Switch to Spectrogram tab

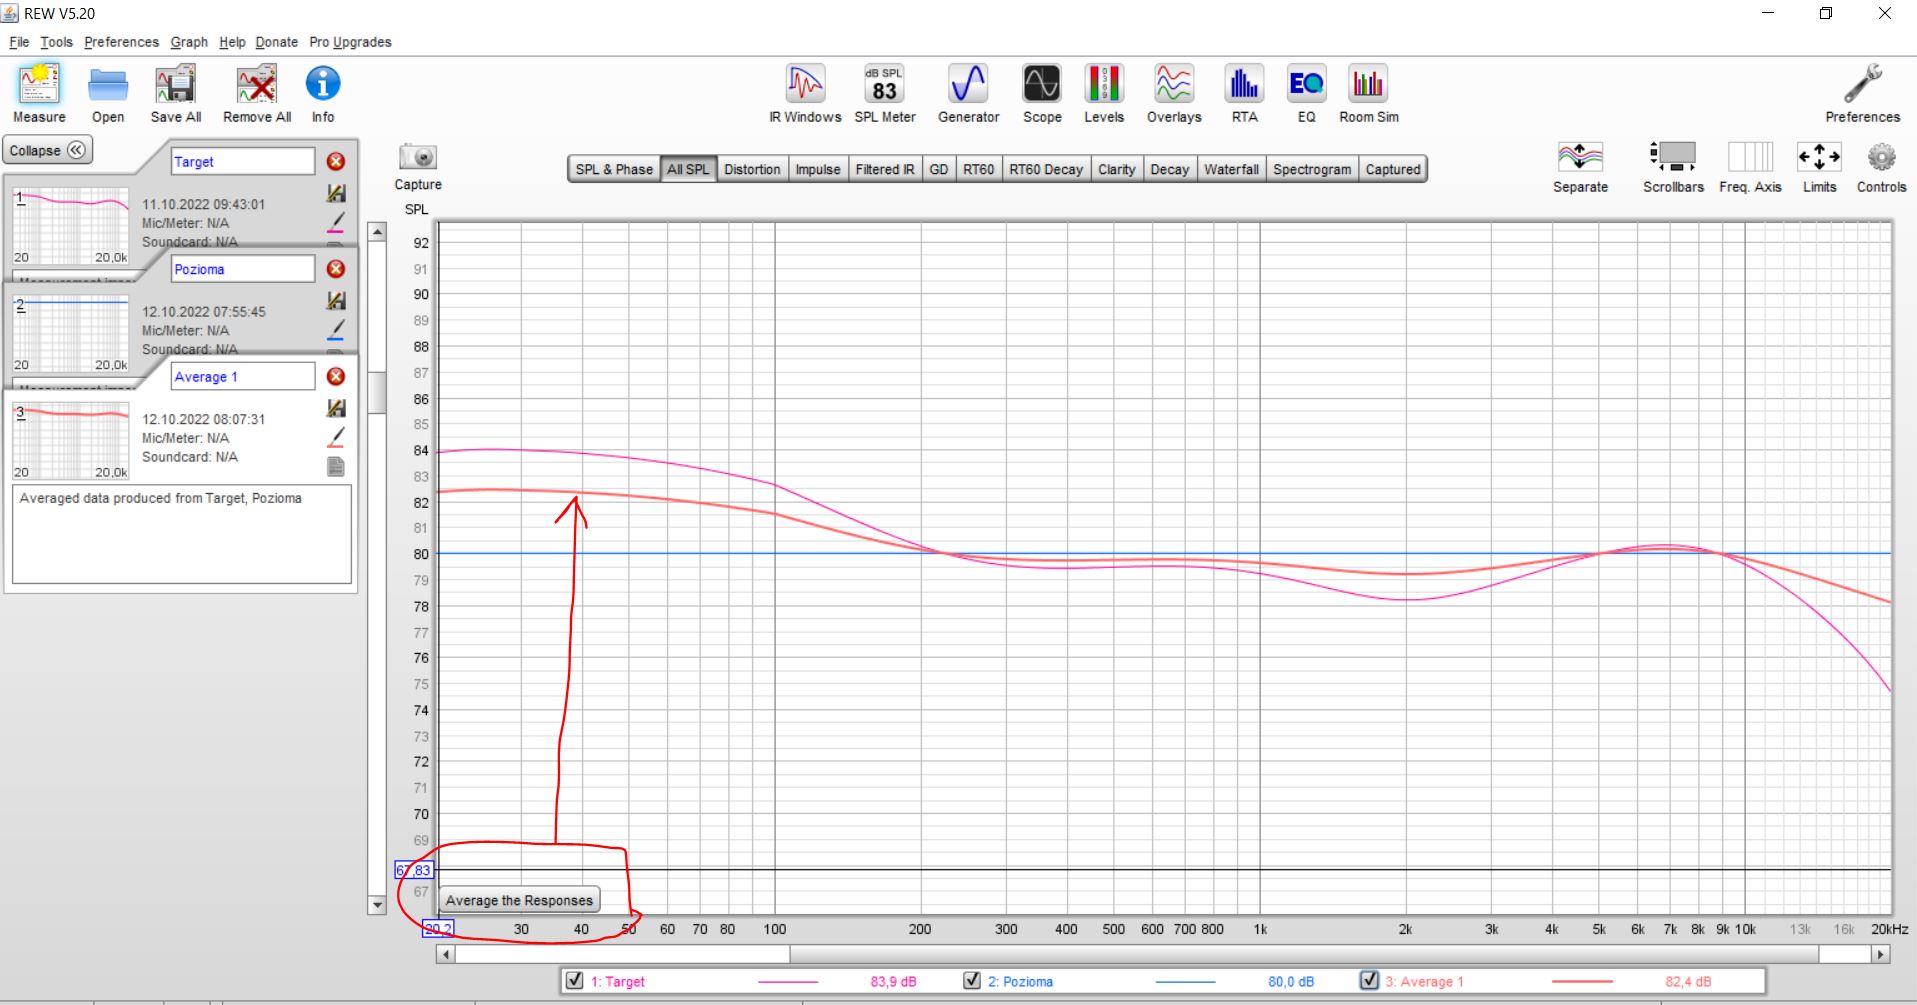pyautogui.click(x=1312, y=169)
